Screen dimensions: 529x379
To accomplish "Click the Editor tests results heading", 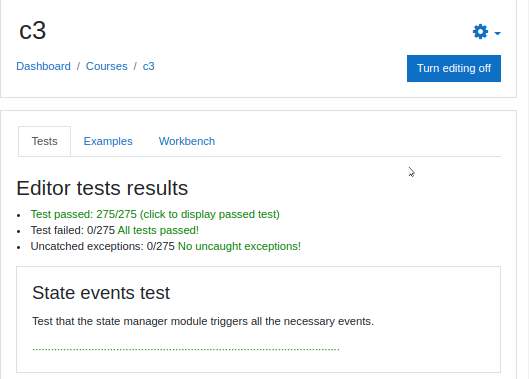I will point(102,188).
